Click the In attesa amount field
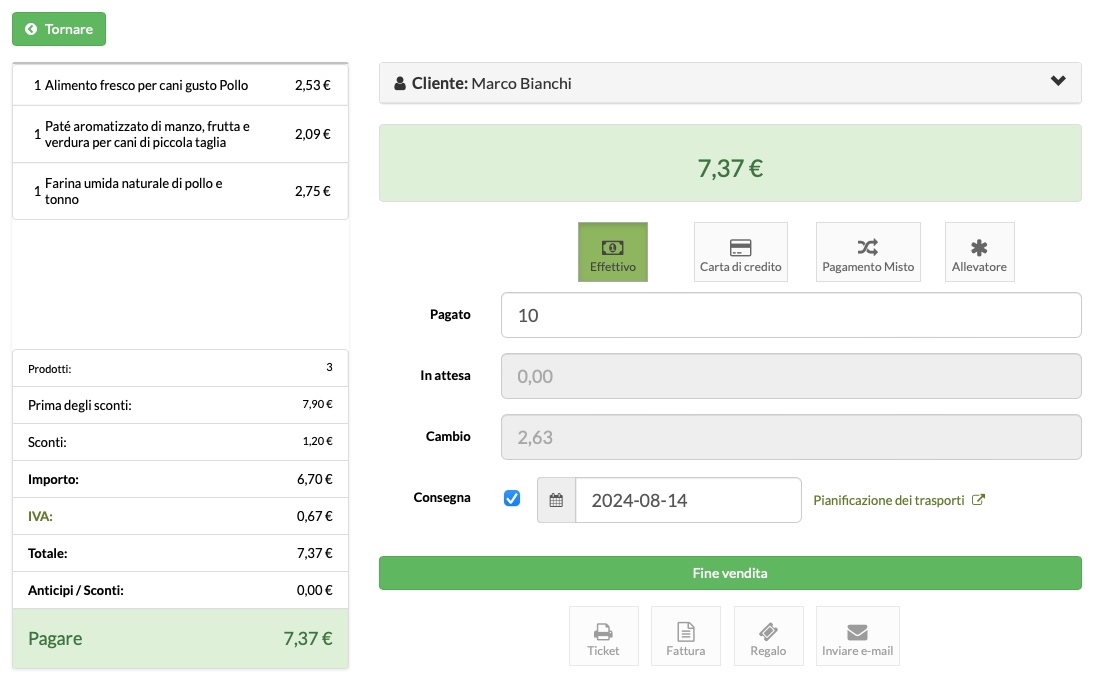This screenshot has width=1093, height=698. click(791, 376)
